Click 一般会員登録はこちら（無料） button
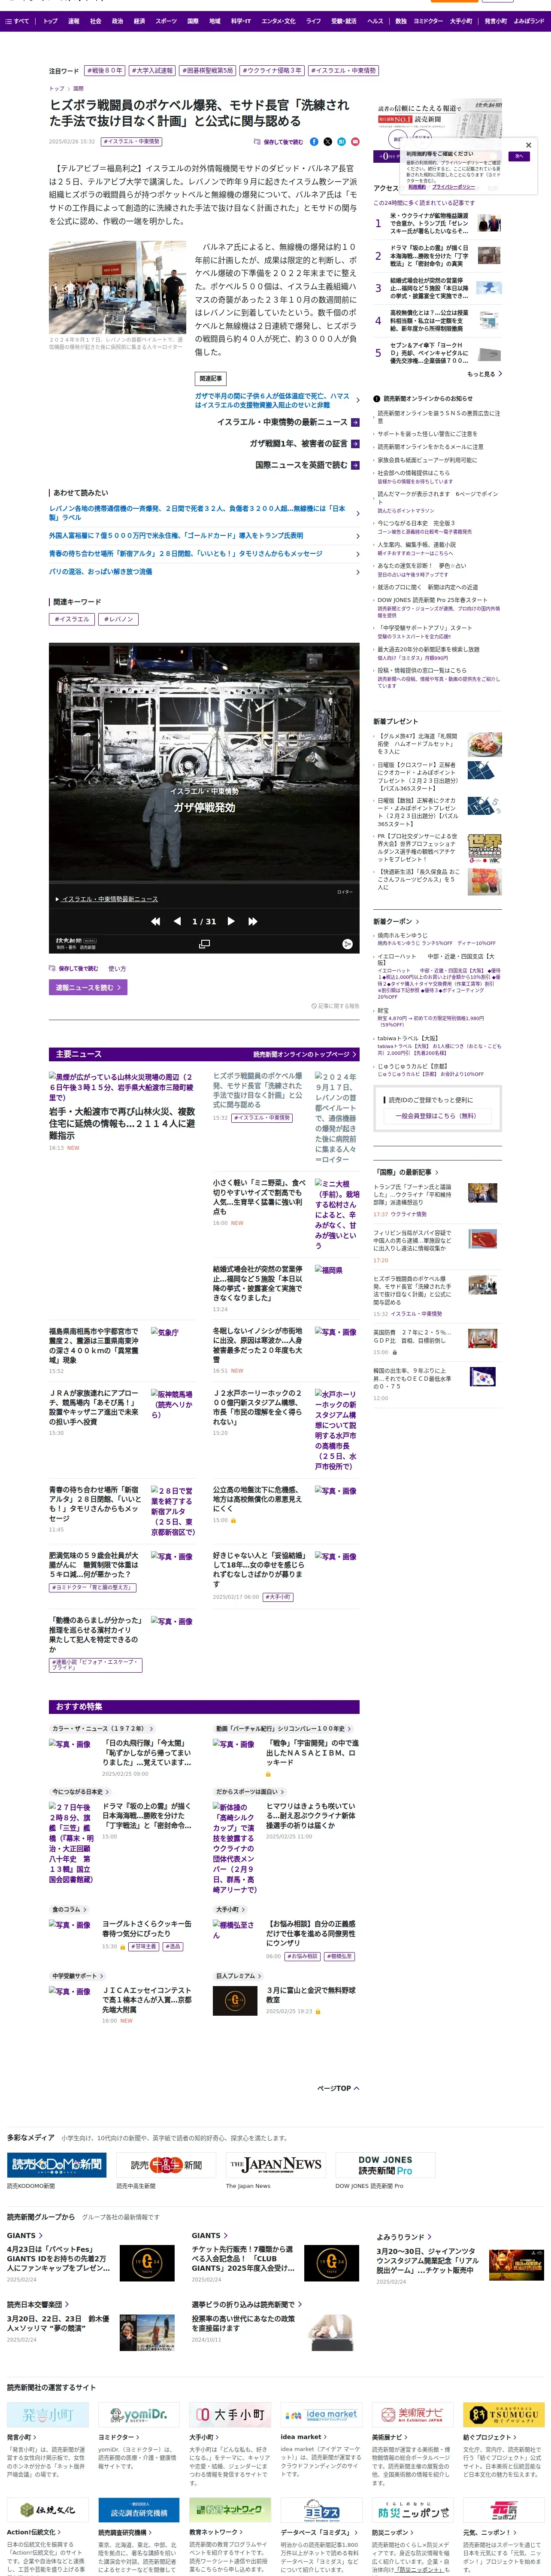Image resolution: width=551 pixels, height=2576 pixels. (436, 1115)
